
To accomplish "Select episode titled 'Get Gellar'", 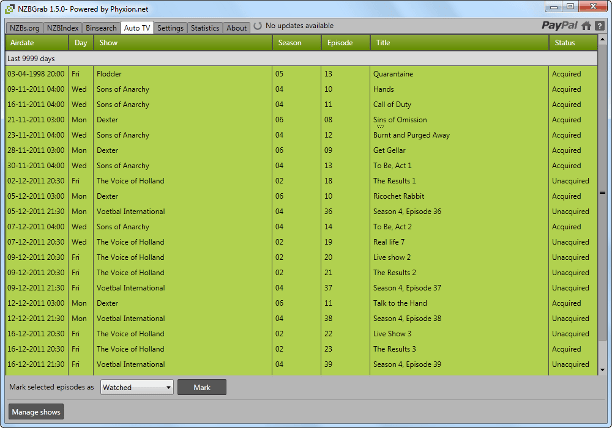I will click(x=389, y=150).
